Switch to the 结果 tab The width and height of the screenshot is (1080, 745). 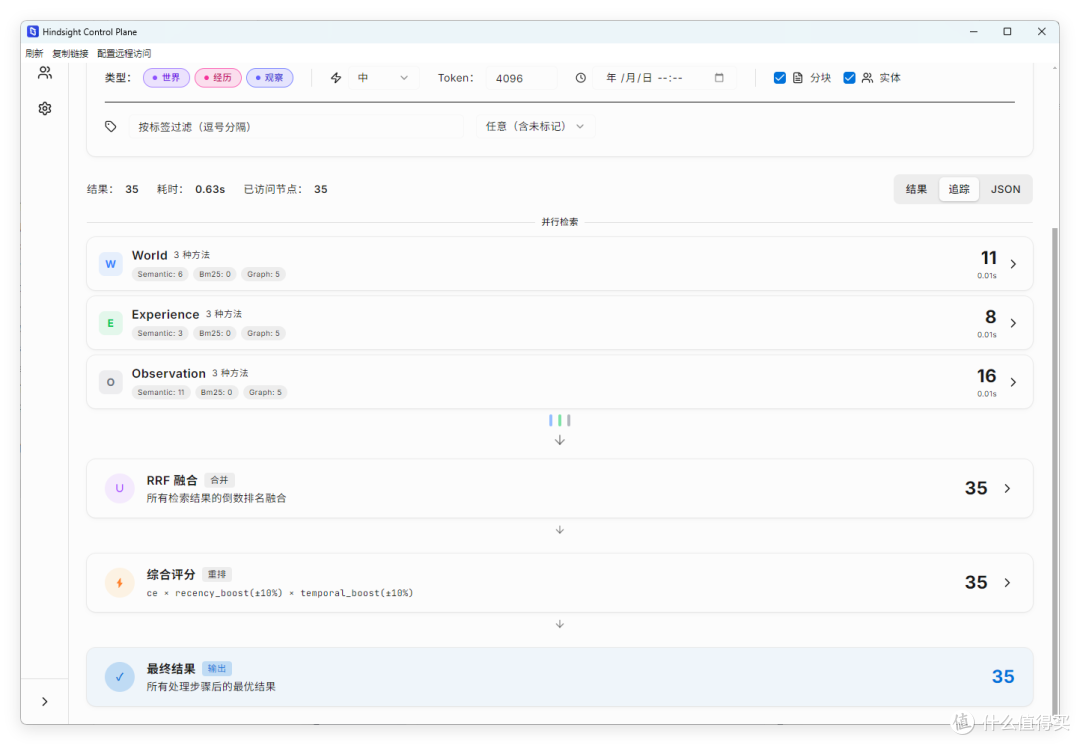[916, 189]
